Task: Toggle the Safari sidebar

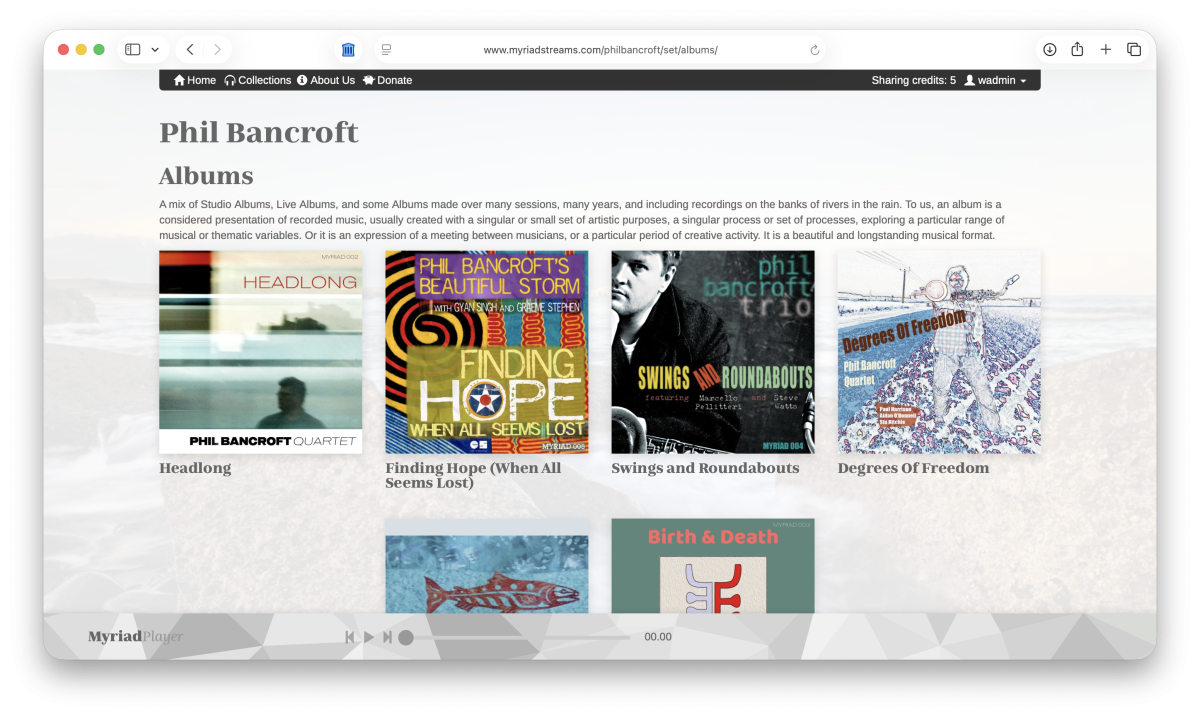Action: (x=133, y=49)
